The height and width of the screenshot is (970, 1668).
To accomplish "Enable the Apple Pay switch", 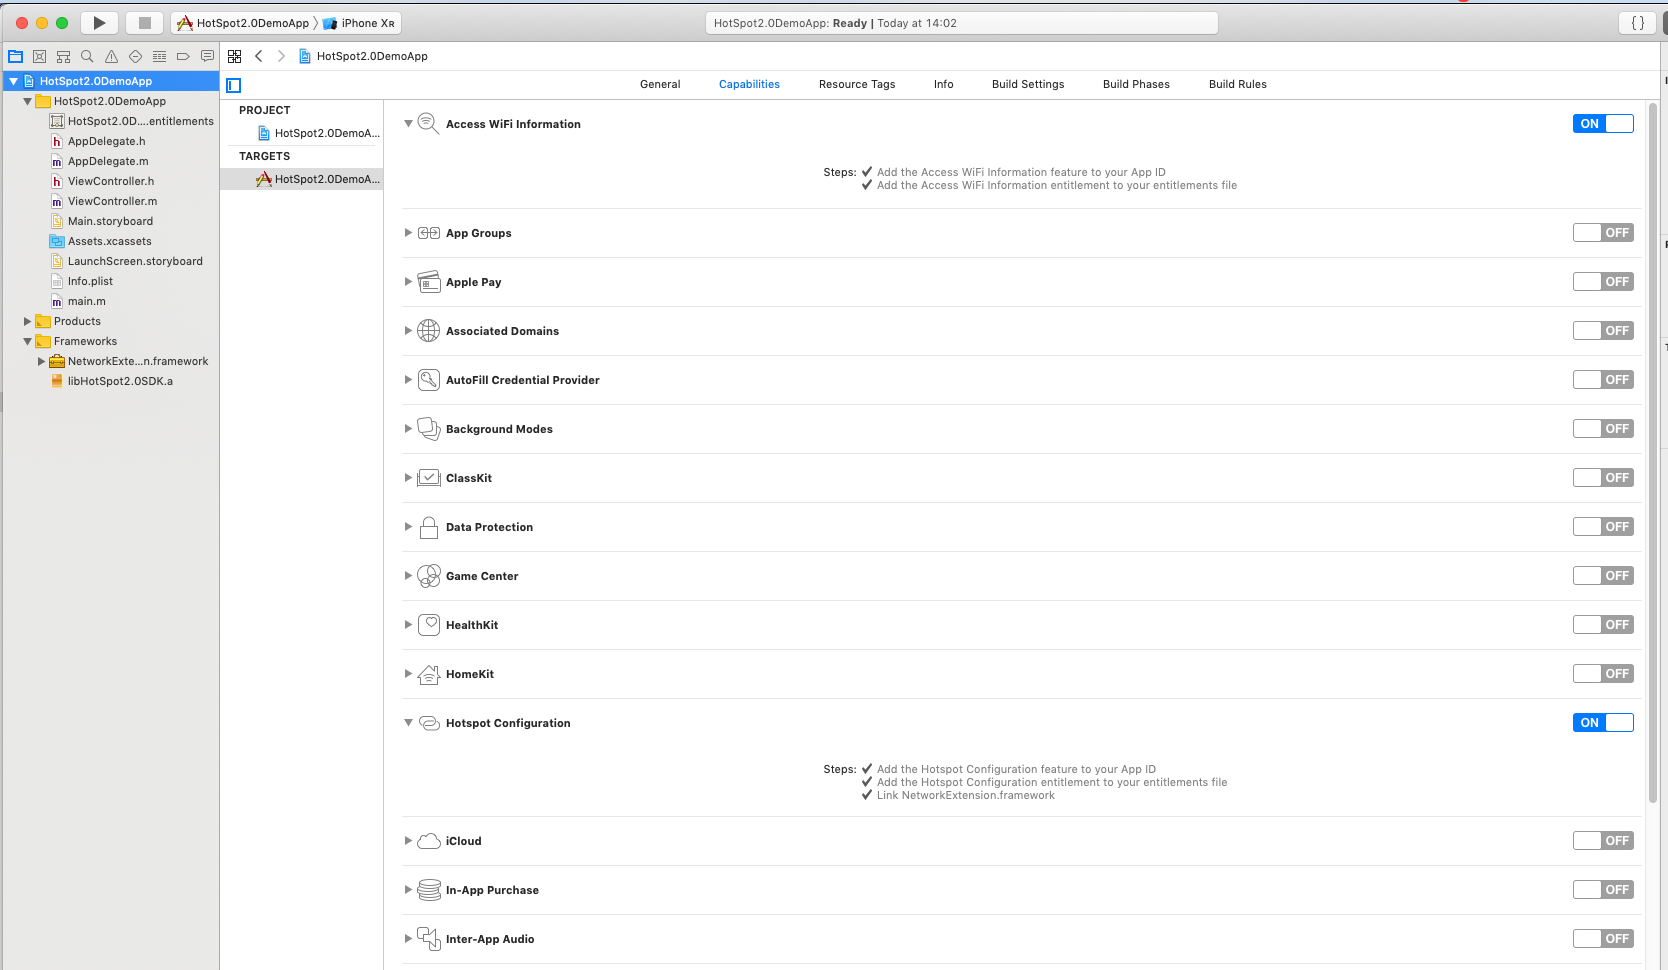I will [x=1603, y=282].
